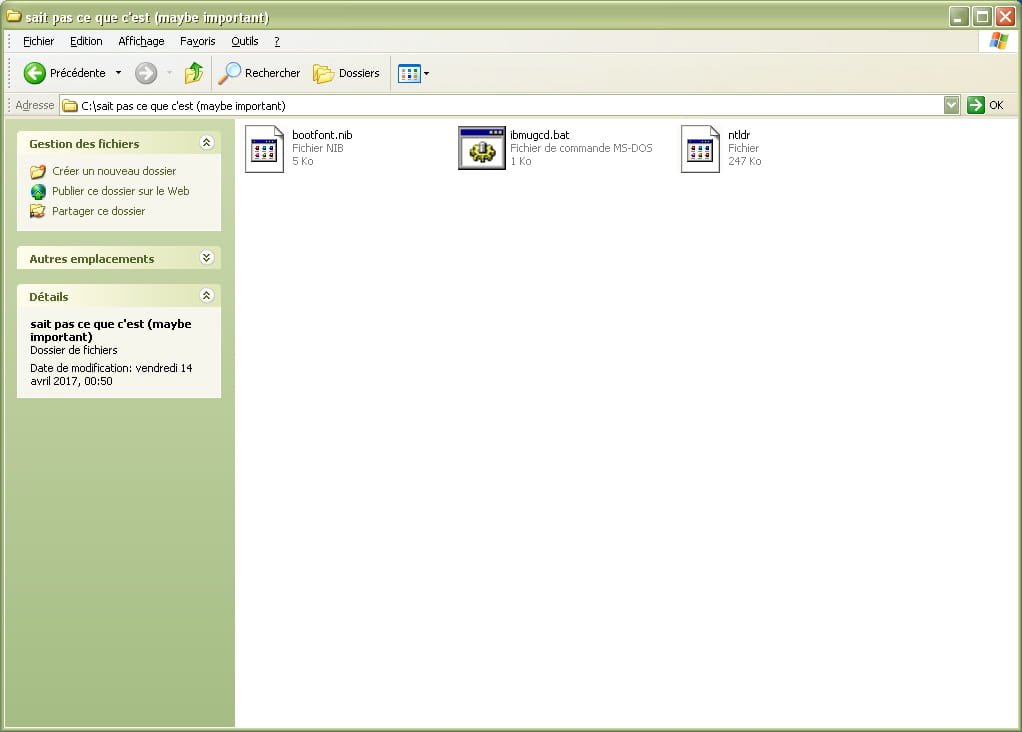Collapse the Gestion des fichiers panel
The height and width of the screenshot is (732, 1022).
pyautogui.click(x=207, y=143)
